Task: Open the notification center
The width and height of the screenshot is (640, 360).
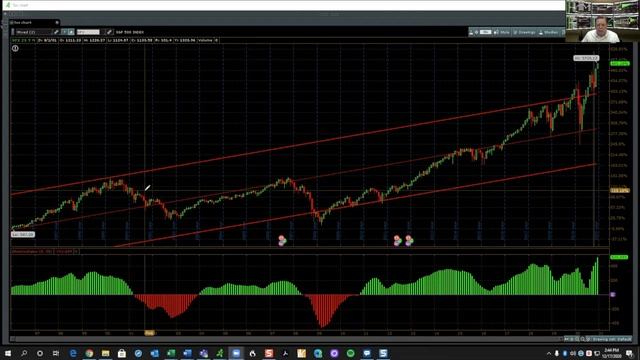Action: [630, 353]
